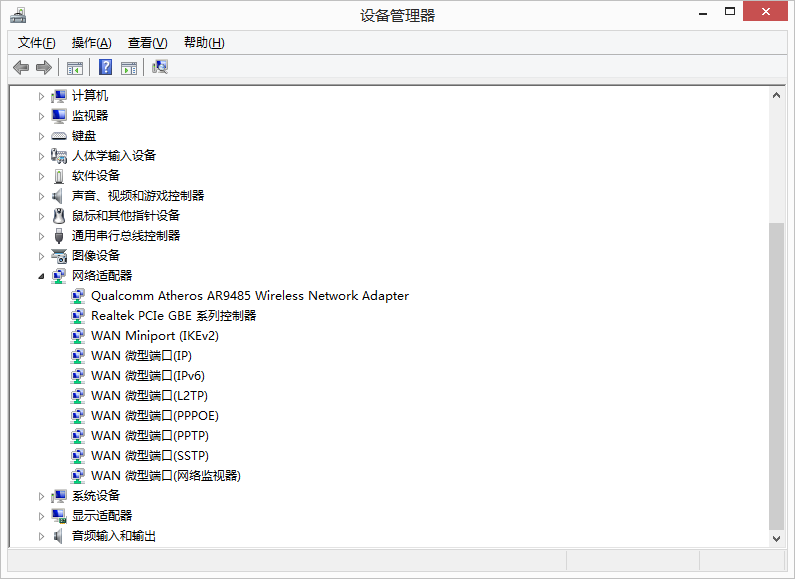The width and height of the screenshot is (795, 579).
Task: Open the 文件(F) menu
Action: pyautogui.click(x=37, y=43)
